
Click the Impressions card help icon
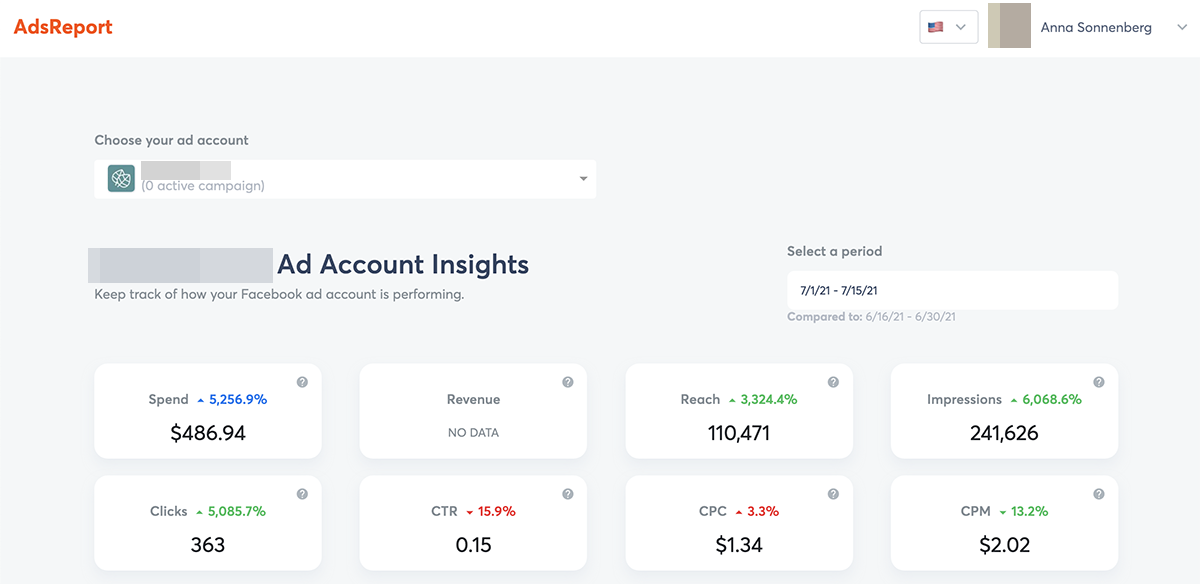1098,382
